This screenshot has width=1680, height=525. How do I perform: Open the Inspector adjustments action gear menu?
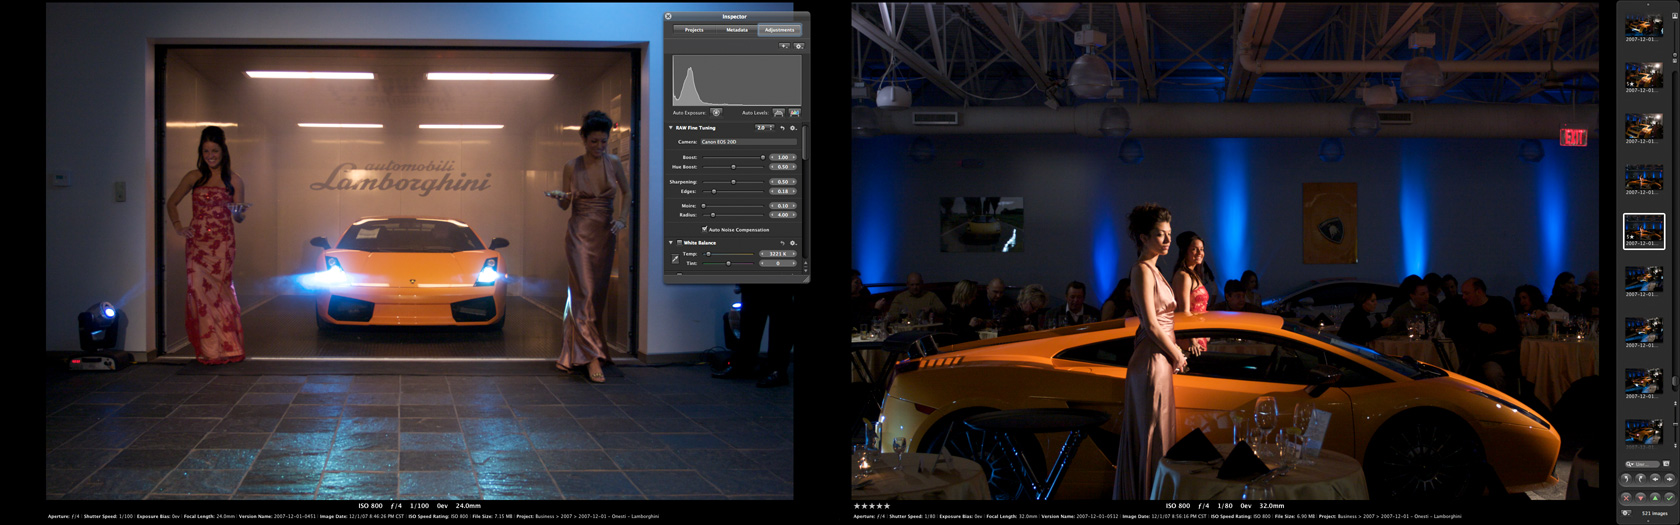[798, 46]
